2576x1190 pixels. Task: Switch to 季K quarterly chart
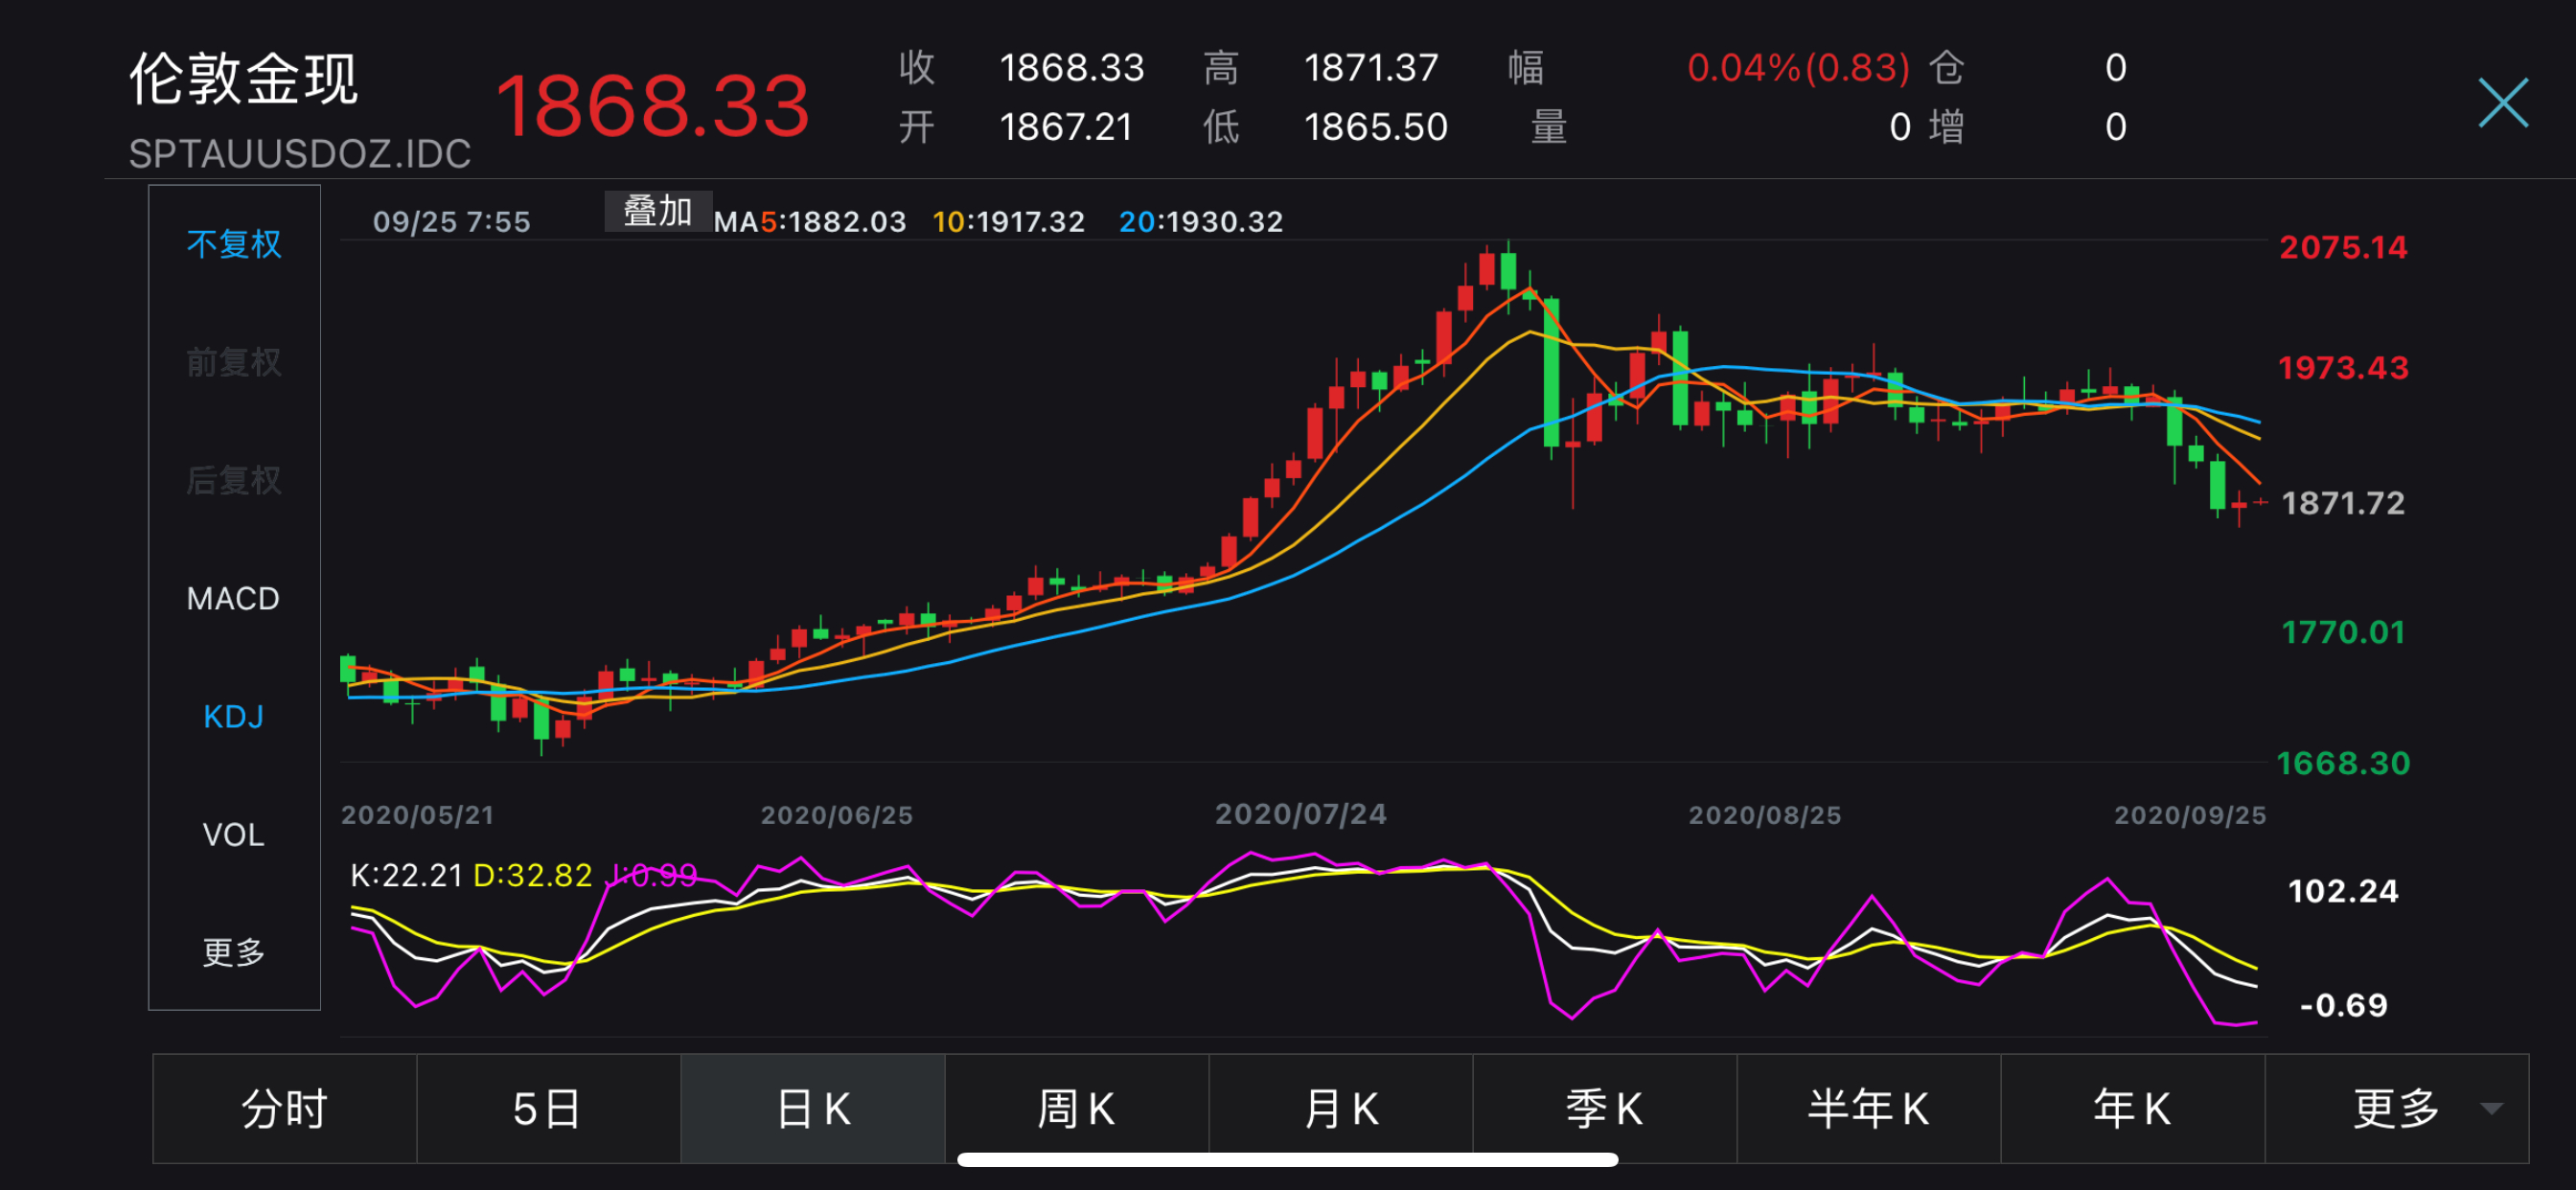pos(1604,1108)
